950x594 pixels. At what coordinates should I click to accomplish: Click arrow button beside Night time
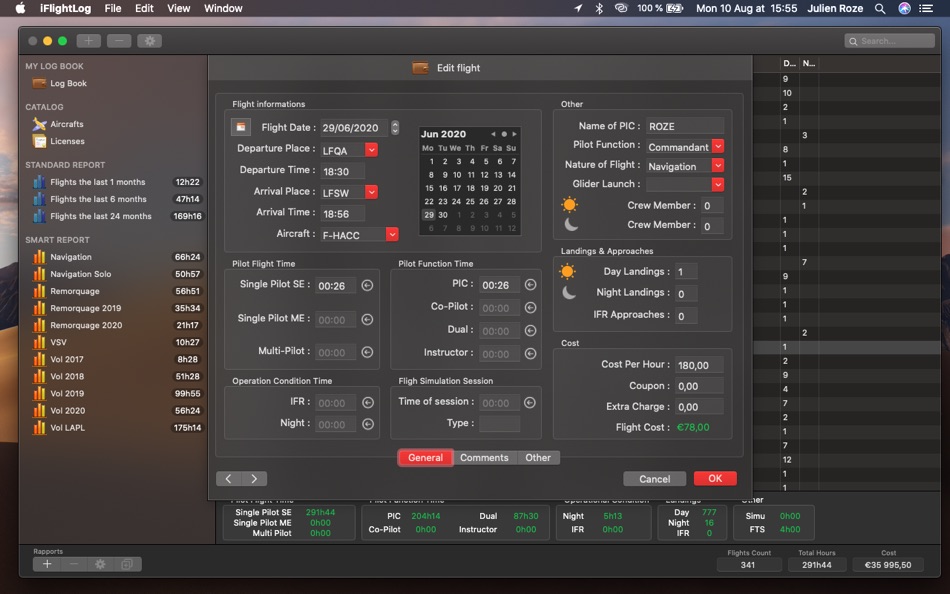pos(367,424)
